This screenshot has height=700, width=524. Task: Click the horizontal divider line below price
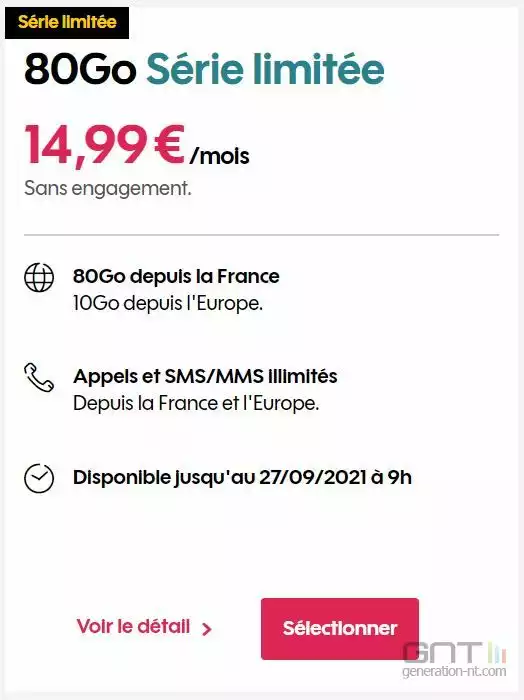262,234
